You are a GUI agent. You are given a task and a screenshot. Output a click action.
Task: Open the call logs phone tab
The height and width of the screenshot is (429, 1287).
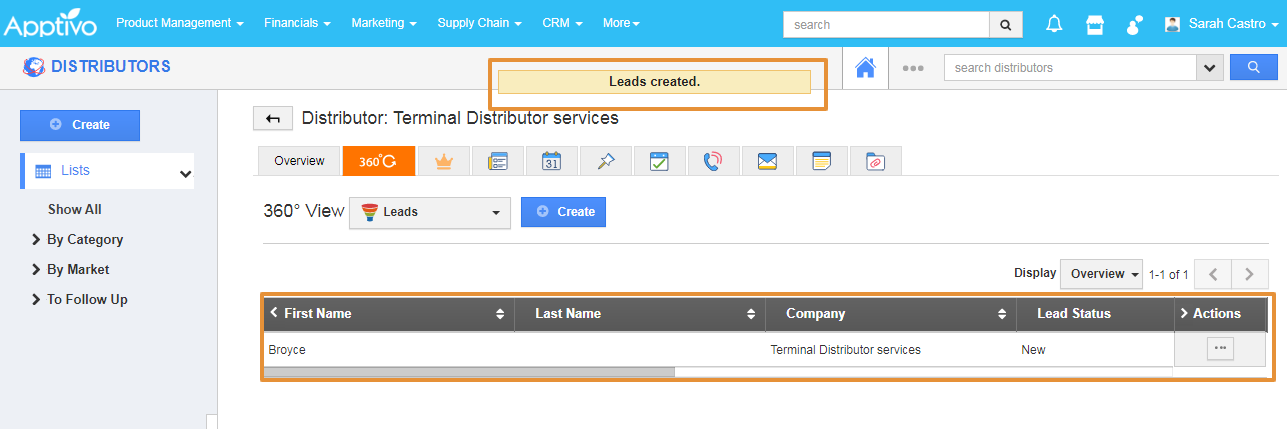coord(713,161)
